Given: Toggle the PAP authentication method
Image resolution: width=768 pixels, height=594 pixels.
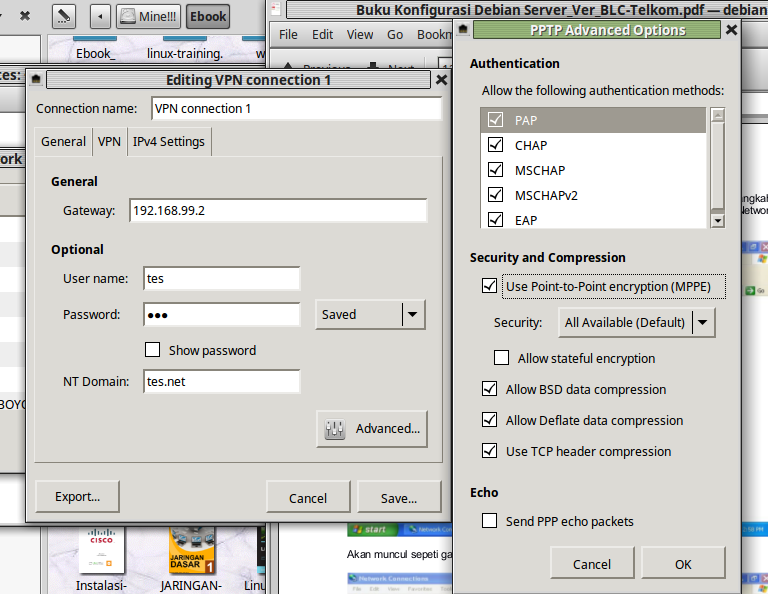Looking at the screenshot, I should [495, 119].
